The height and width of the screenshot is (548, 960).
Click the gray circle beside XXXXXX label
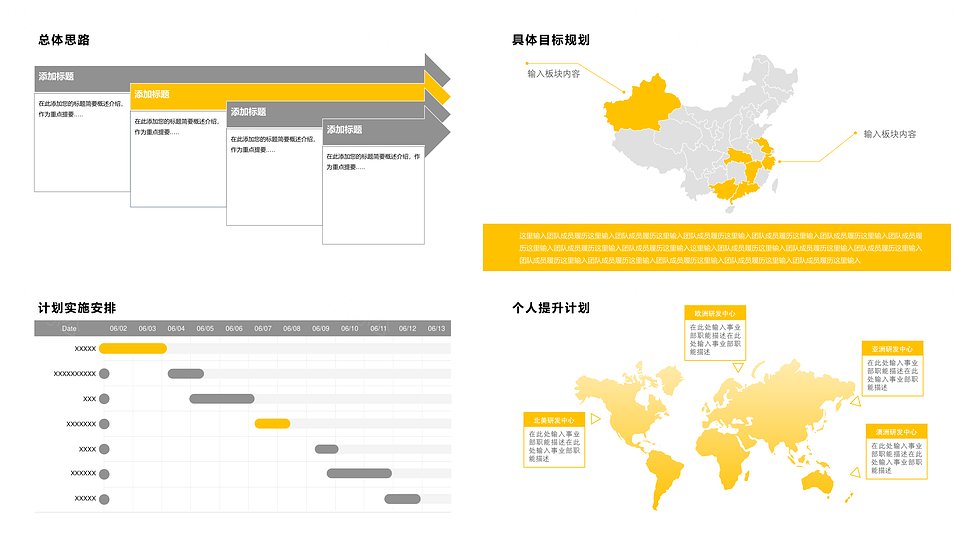104,474
